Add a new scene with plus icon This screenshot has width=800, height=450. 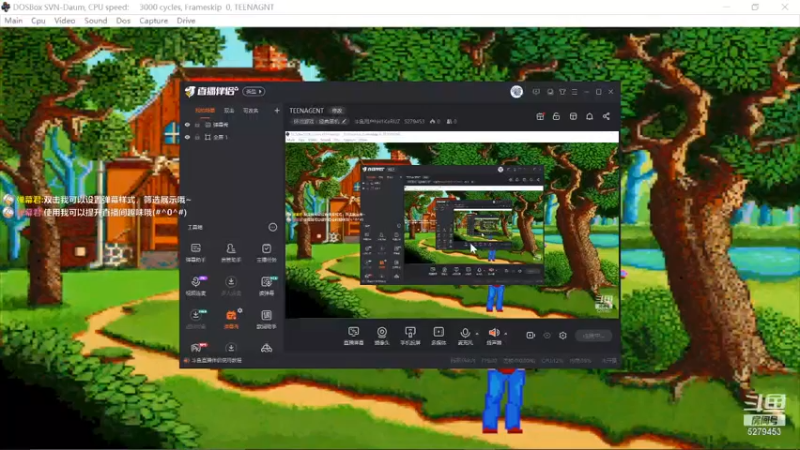(x=277, y=110)
